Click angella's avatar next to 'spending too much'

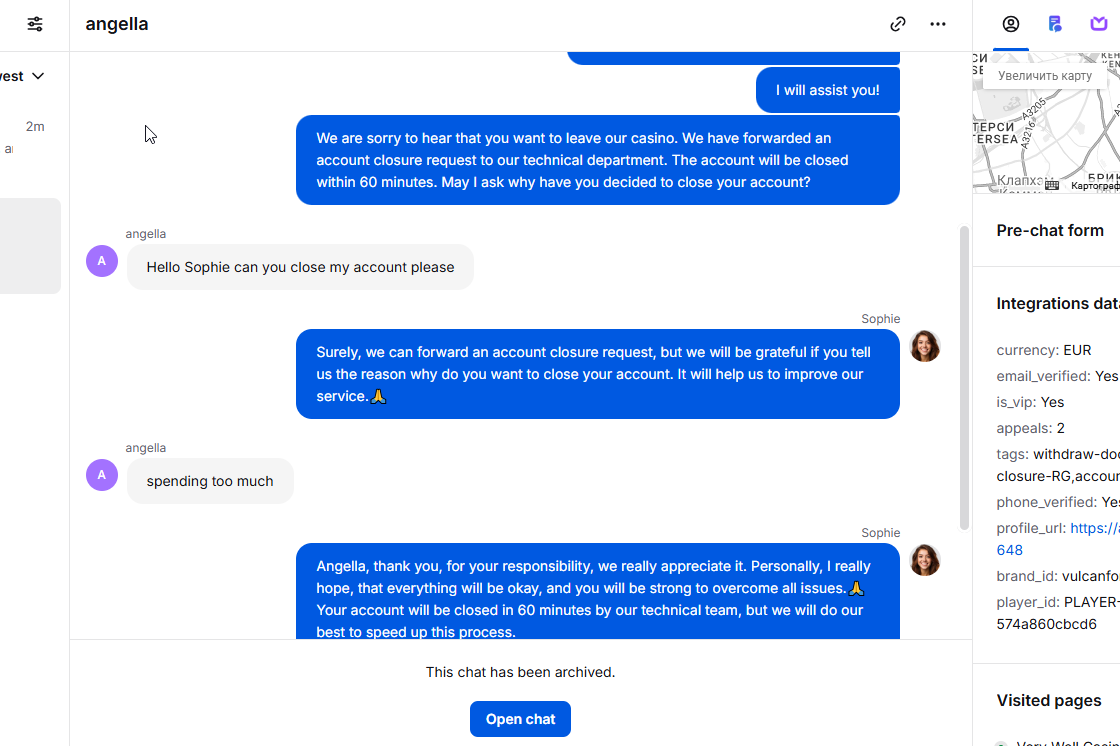[102, 475]
